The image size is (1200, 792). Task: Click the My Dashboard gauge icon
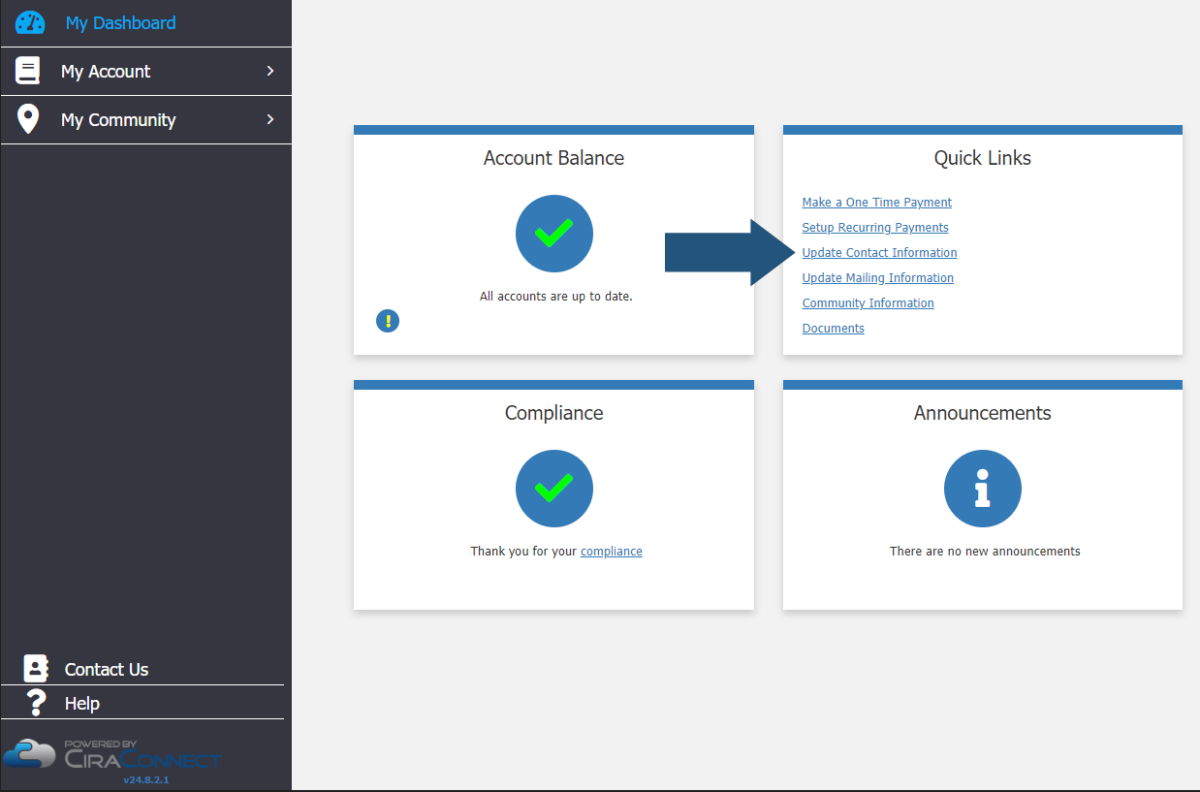click(30, 23)
